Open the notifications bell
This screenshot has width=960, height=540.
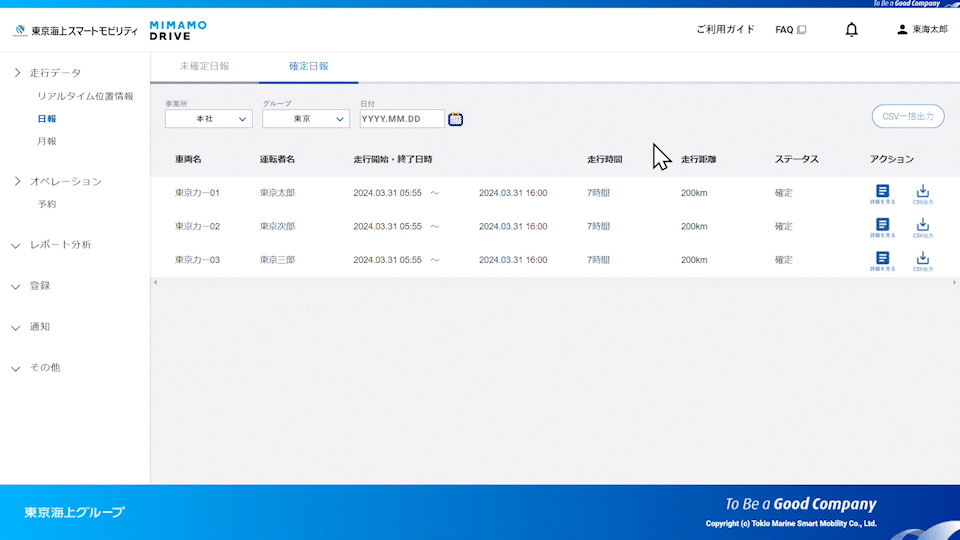coord(852,29)
